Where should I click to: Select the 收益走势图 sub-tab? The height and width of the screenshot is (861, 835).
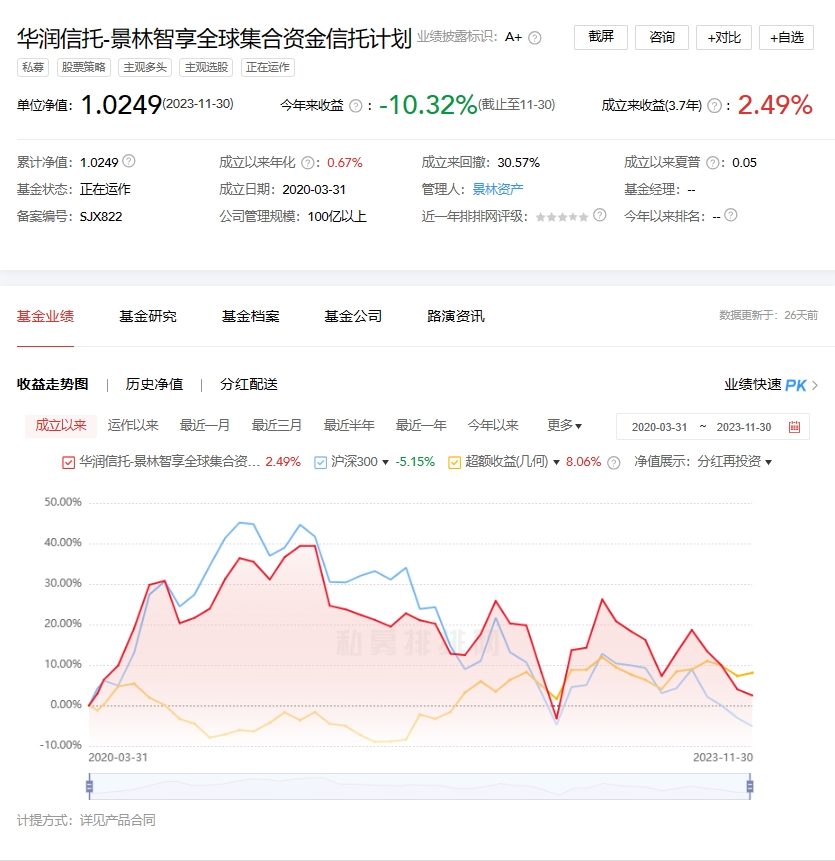point(52,384)
